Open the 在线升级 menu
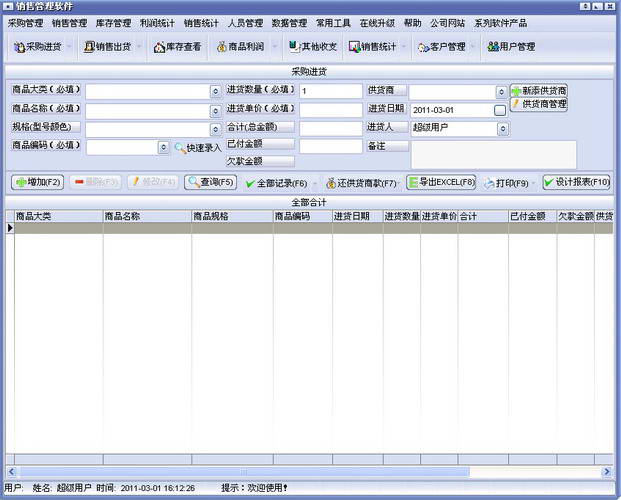The width and height of the screenshot is (621, 500). [377, 23]
